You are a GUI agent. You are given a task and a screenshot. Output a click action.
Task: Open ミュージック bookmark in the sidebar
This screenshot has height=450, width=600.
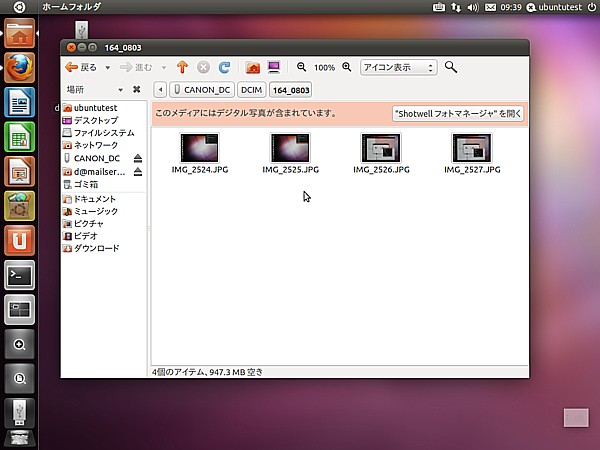(x=104, y=211)
